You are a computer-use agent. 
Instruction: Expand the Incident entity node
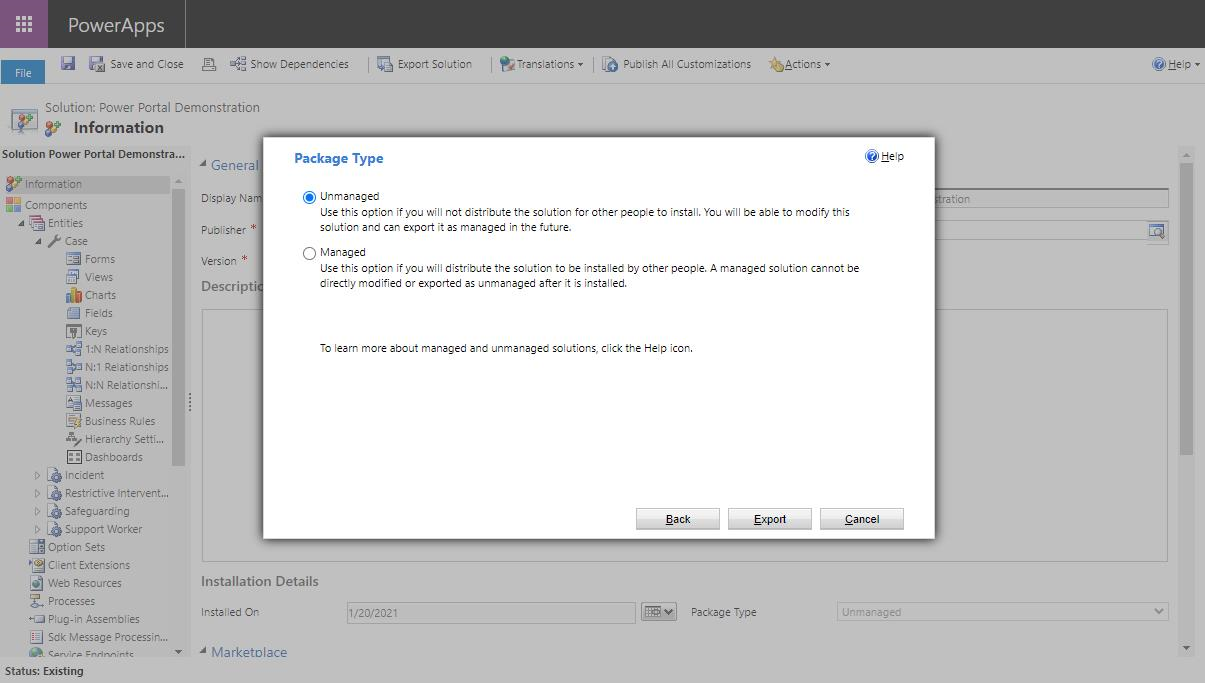[x=38, y=475]
